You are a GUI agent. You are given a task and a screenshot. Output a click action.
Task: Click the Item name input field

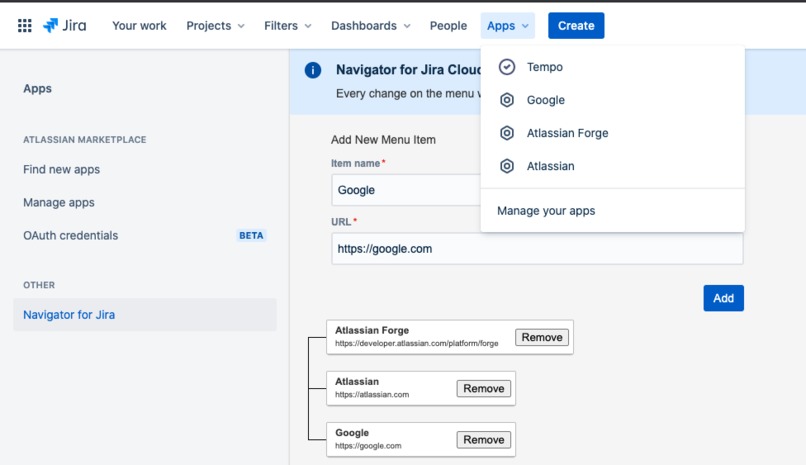point(406,190)
